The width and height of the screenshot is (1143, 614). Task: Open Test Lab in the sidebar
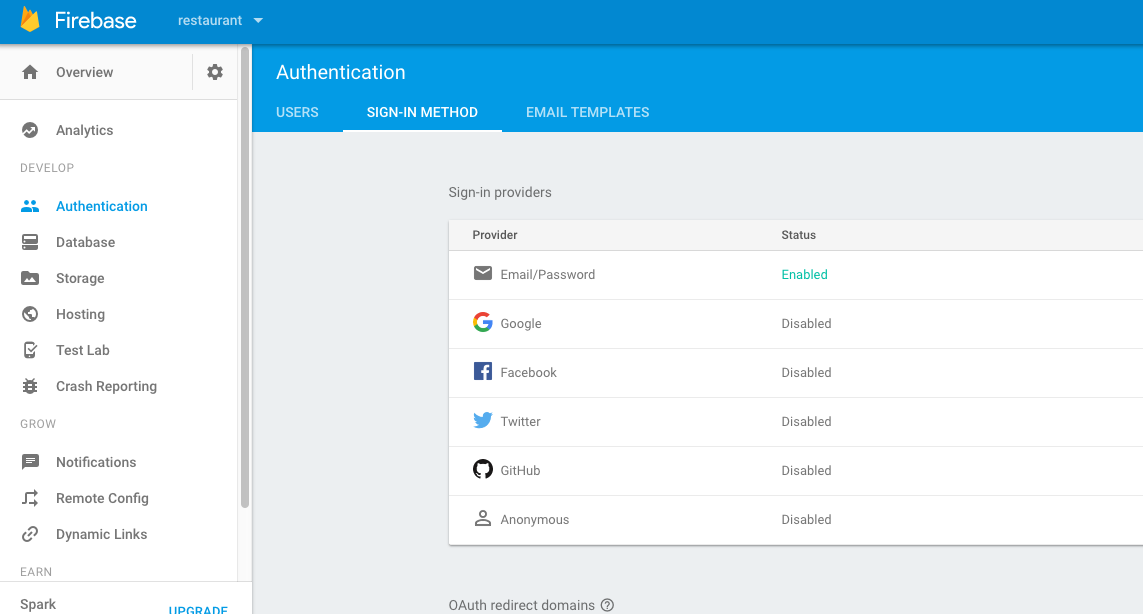click(82, 350)
